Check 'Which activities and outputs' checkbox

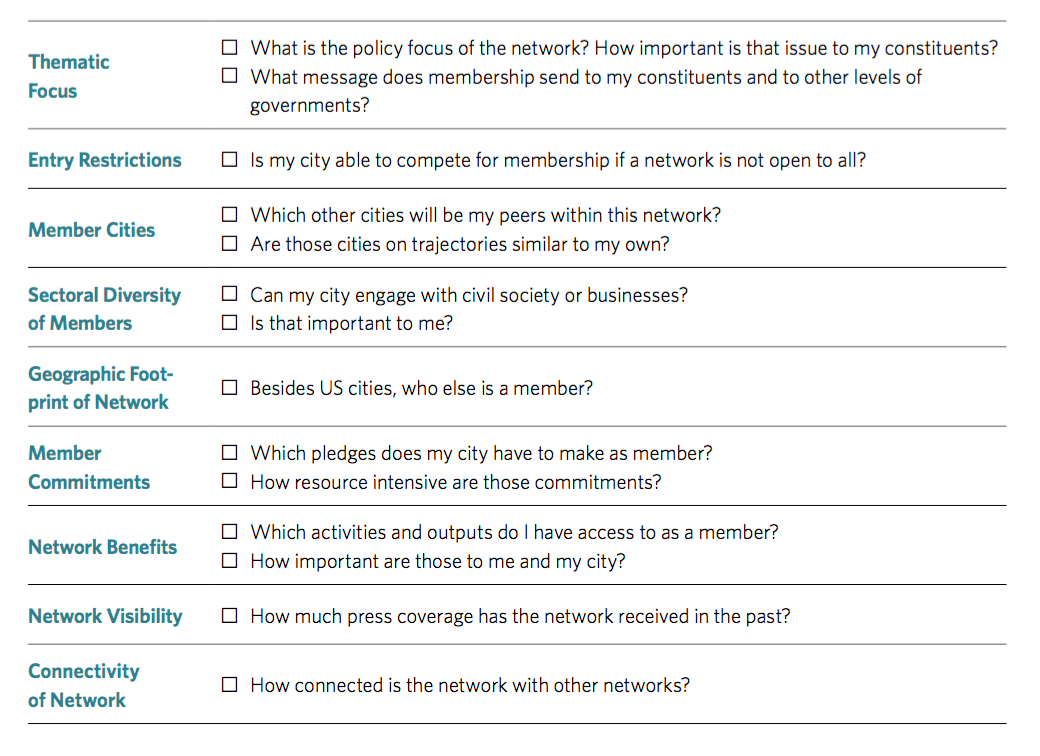point(229,531)
